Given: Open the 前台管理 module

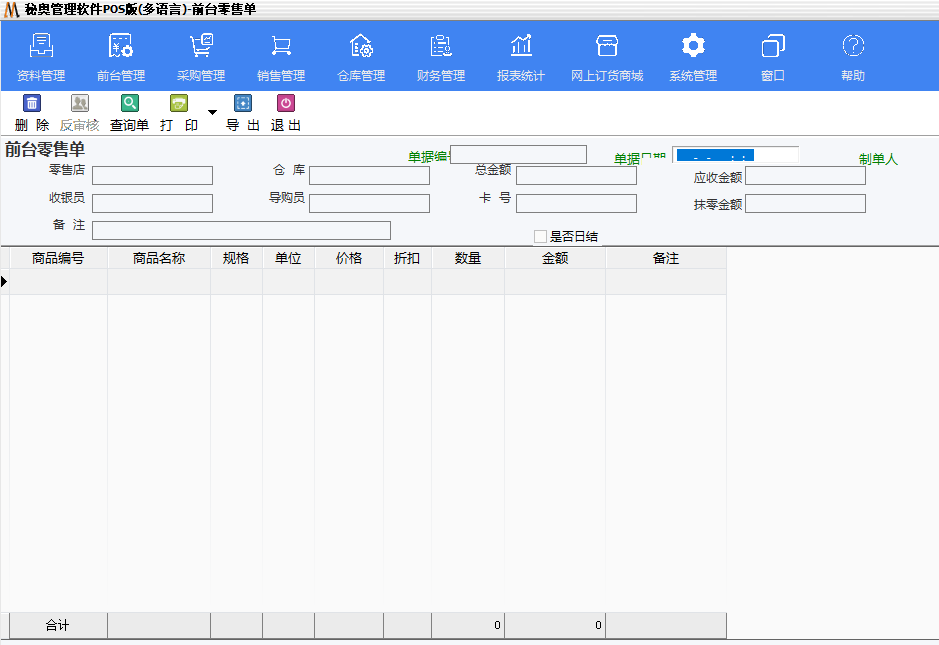Looking at the screenshot, I should click(x=121, y=57).
